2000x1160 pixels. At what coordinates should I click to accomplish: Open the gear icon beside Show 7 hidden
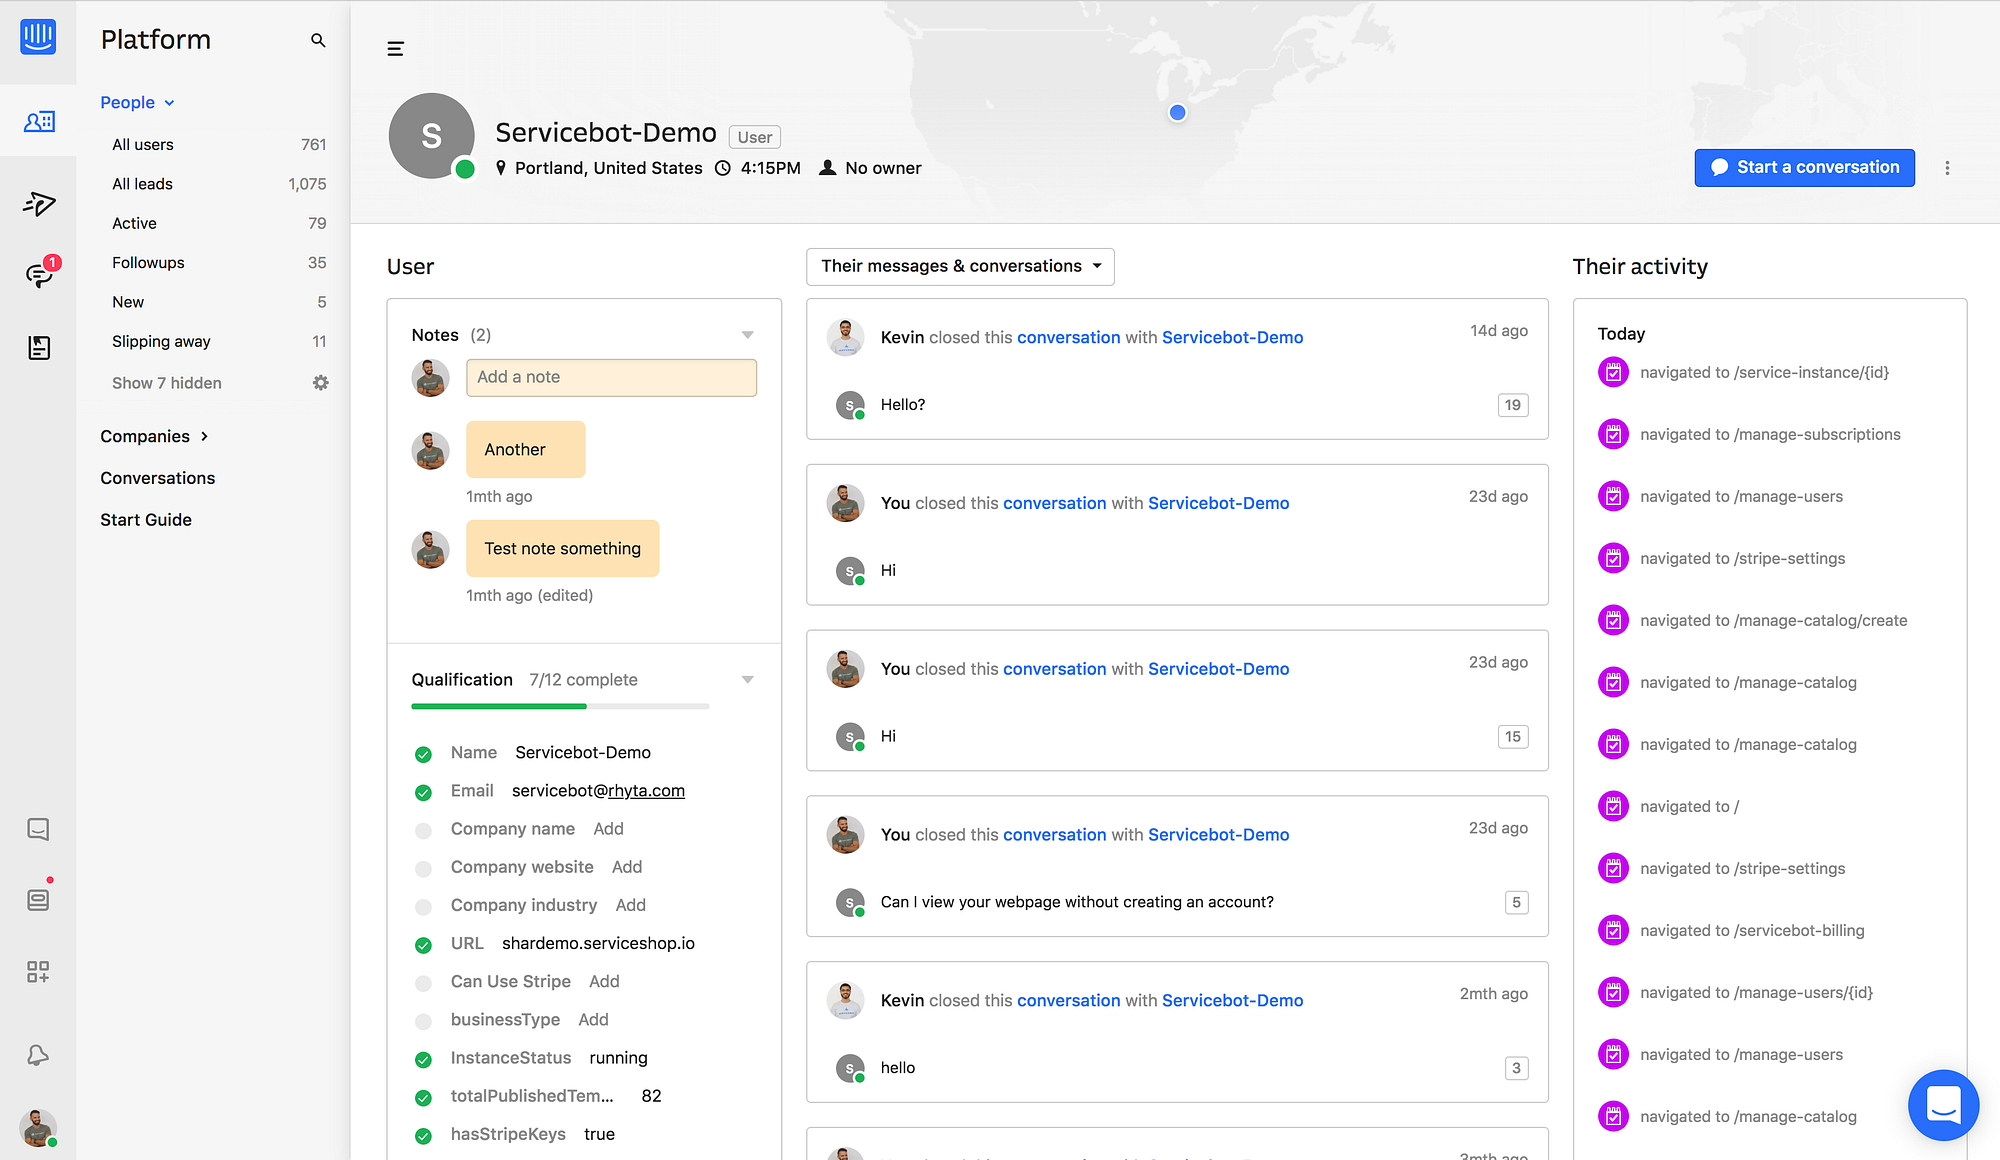pos(320,383)
